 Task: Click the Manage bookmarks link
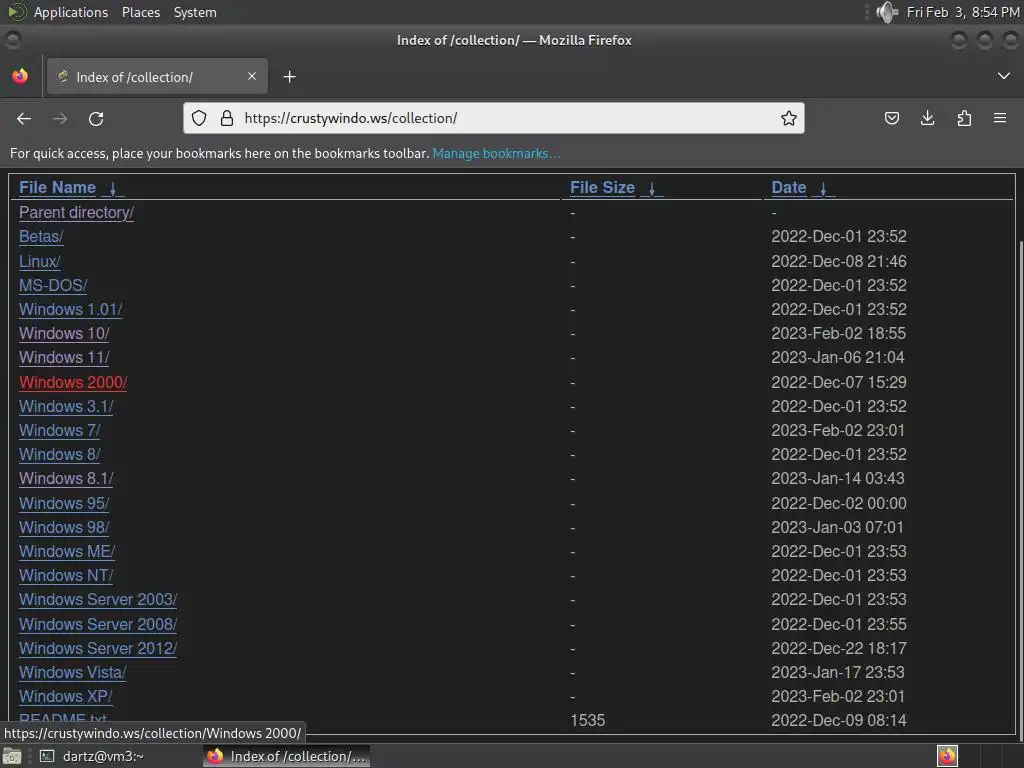coord(496,153)
